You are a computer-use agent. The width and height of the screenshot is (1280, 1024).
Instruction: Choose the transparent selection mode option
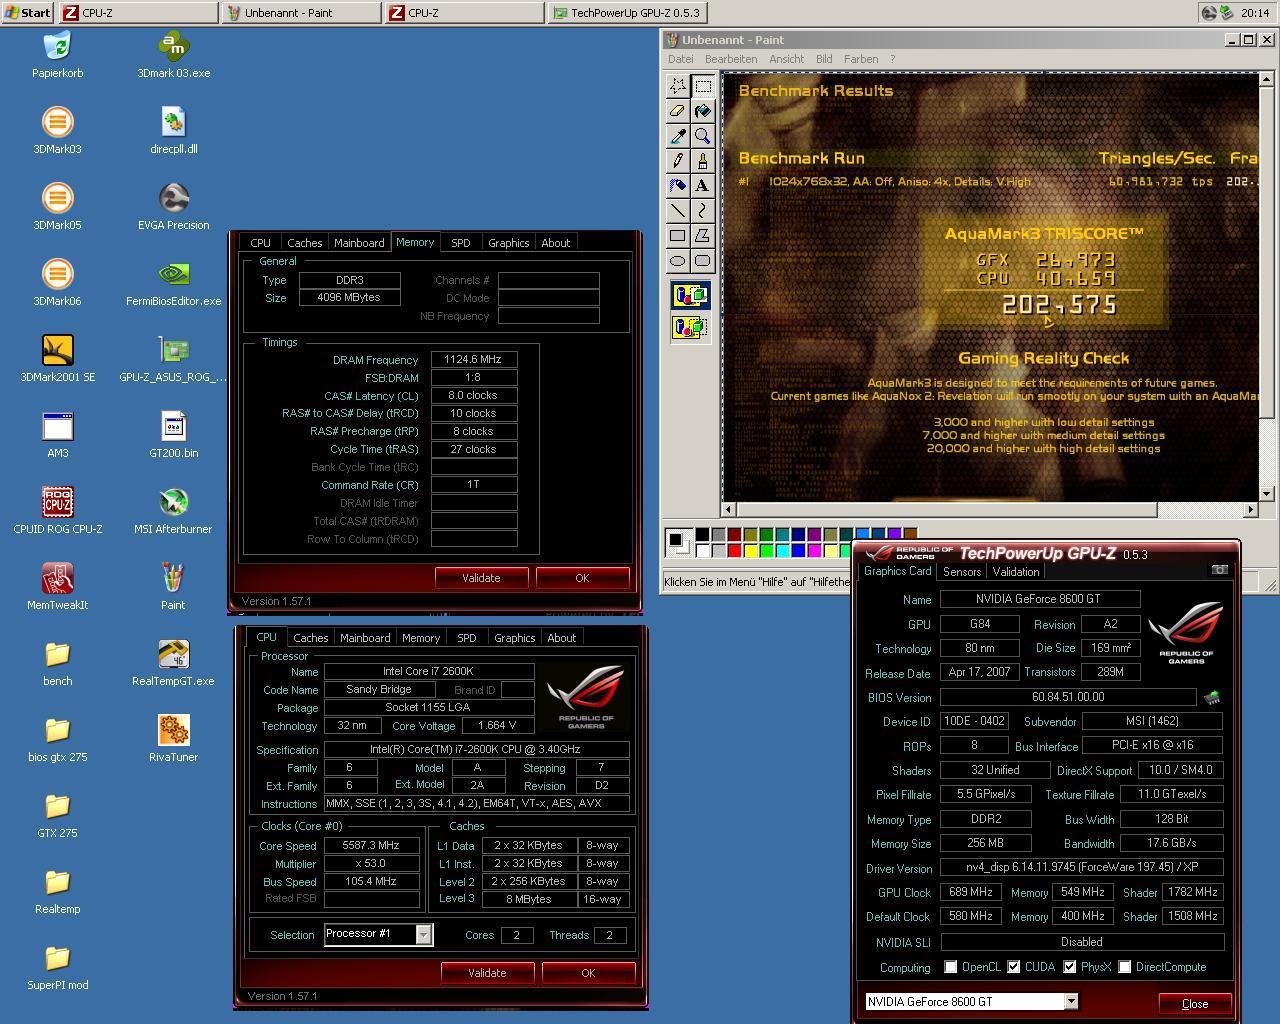tap(690, 327)
